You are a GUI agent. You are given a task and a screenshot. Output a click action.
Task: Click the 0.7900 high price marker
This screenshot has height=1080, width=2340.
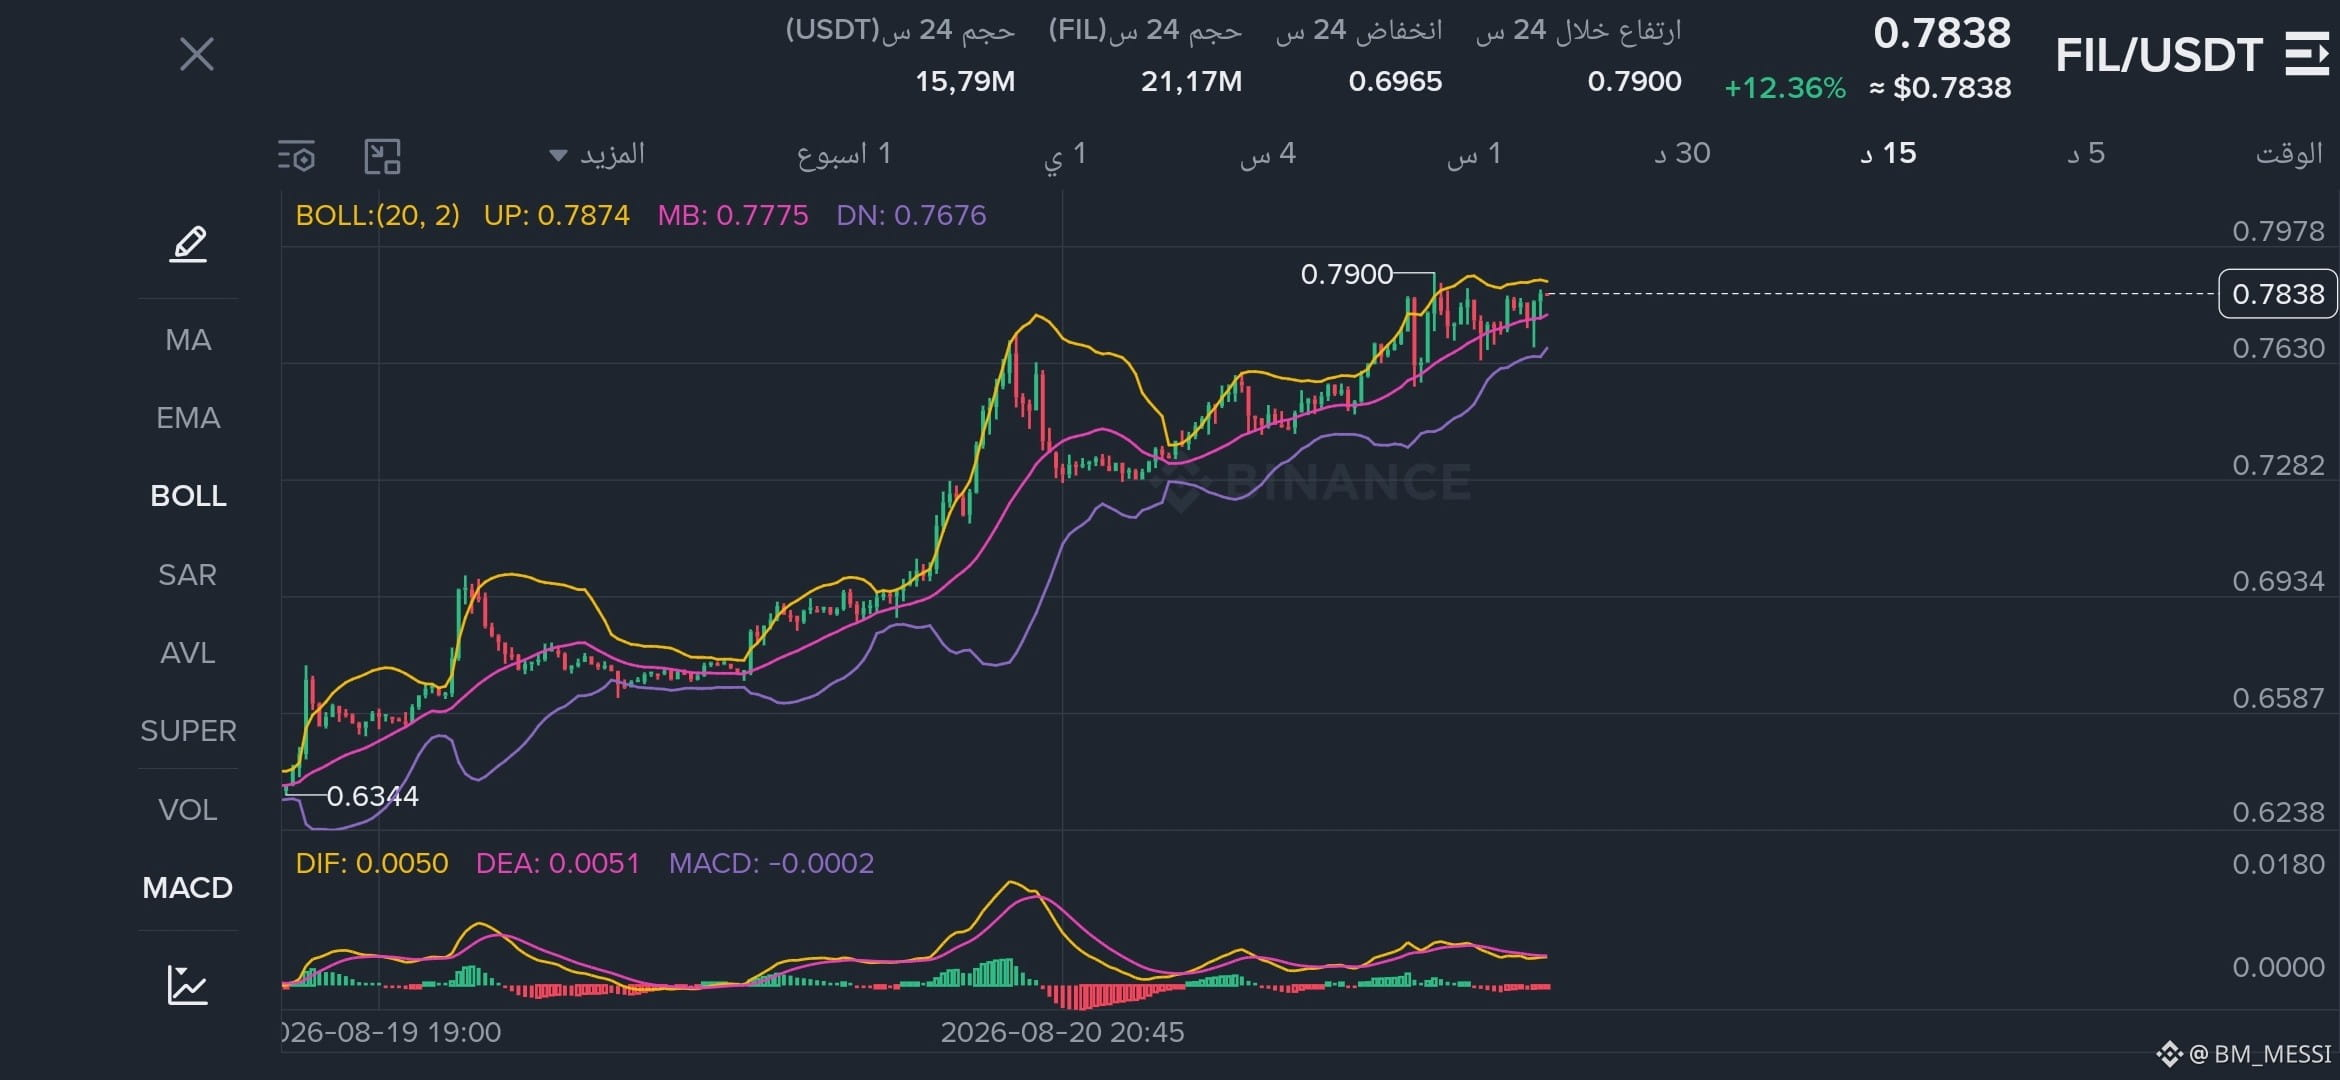click(x=1346, y=274)
